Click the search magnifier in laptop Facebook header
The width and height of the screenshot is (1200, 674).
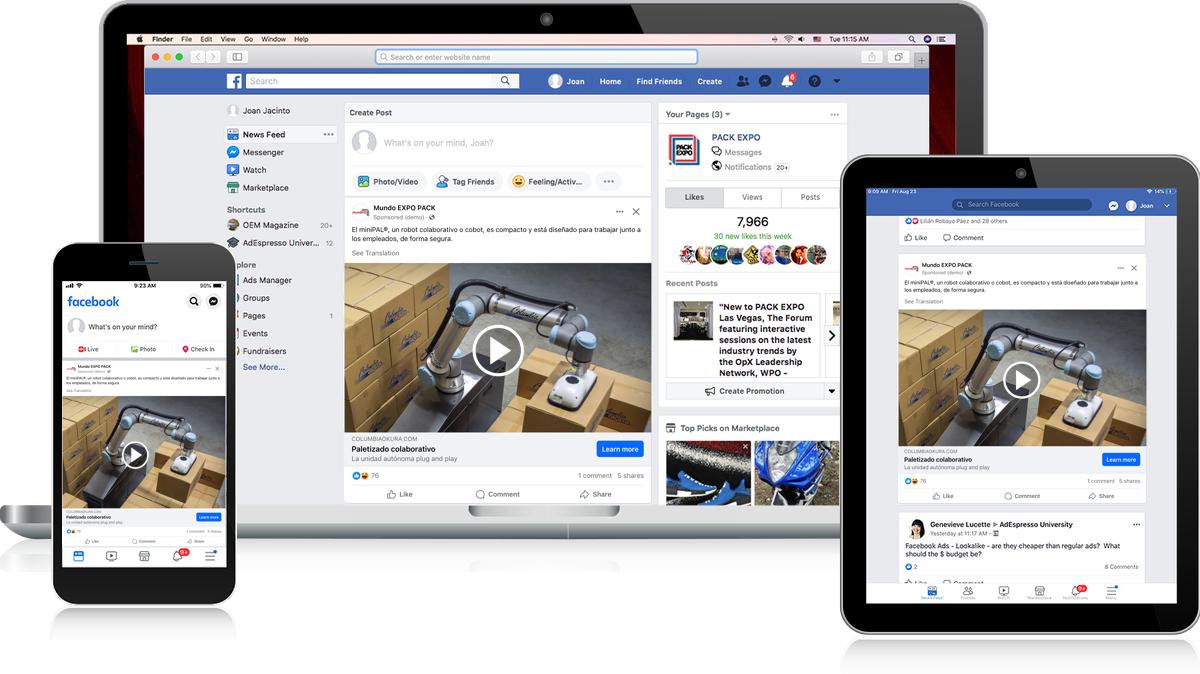click(x=506, y=81)
